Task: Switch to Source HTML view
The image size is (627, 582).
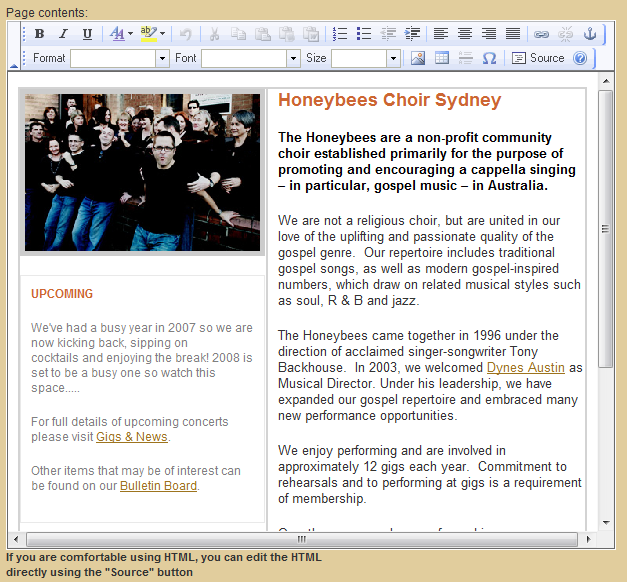Action: 538,58
